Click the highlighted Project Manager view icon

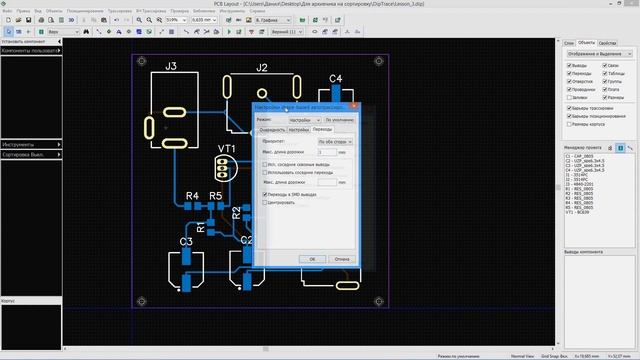point(620,148)
